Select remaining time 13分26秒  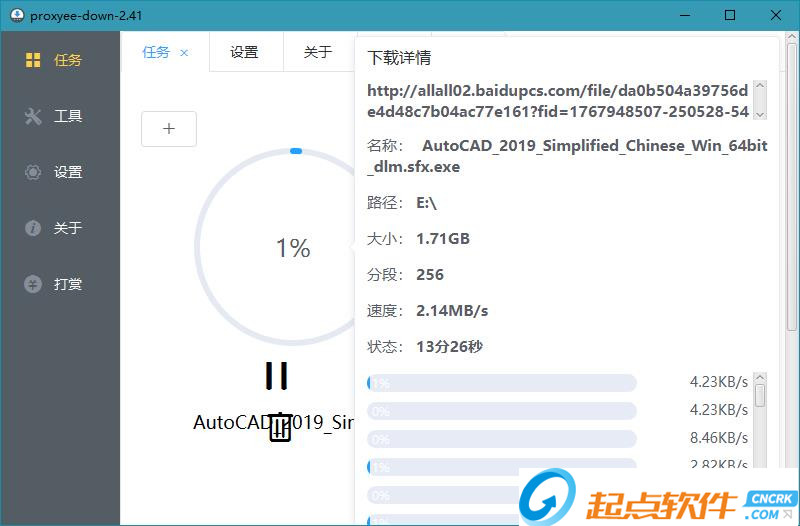449,347
